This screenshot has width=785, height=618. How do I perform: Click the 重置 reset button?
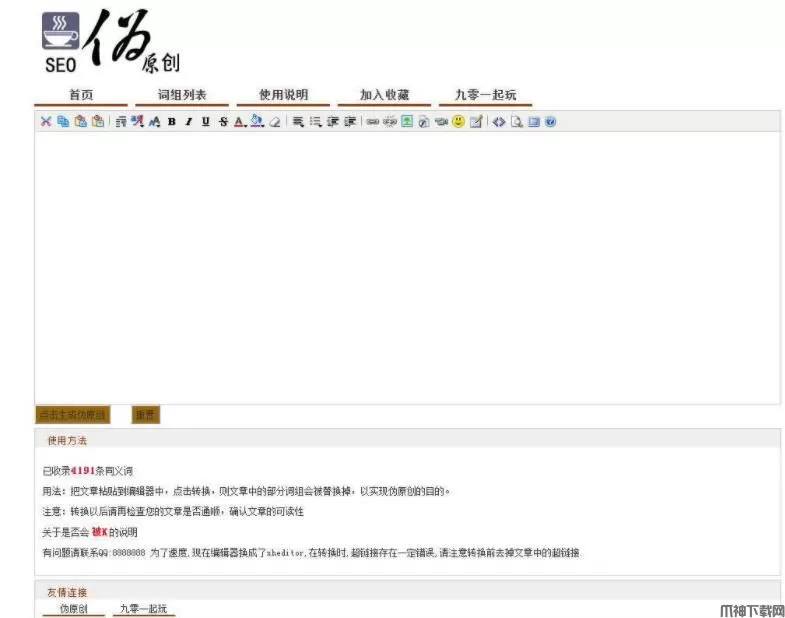[x=146, y=415]
